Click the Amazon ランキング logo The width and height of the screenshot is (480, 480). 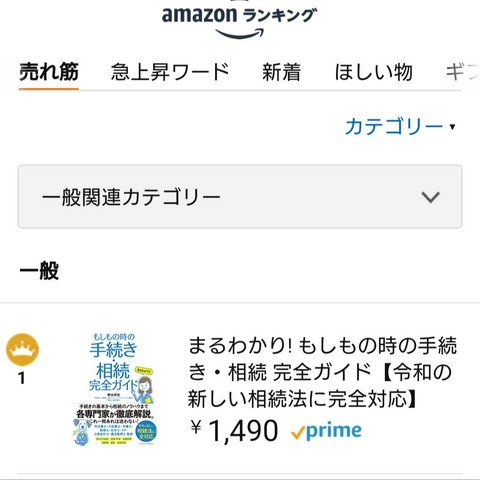click(239, 21)
